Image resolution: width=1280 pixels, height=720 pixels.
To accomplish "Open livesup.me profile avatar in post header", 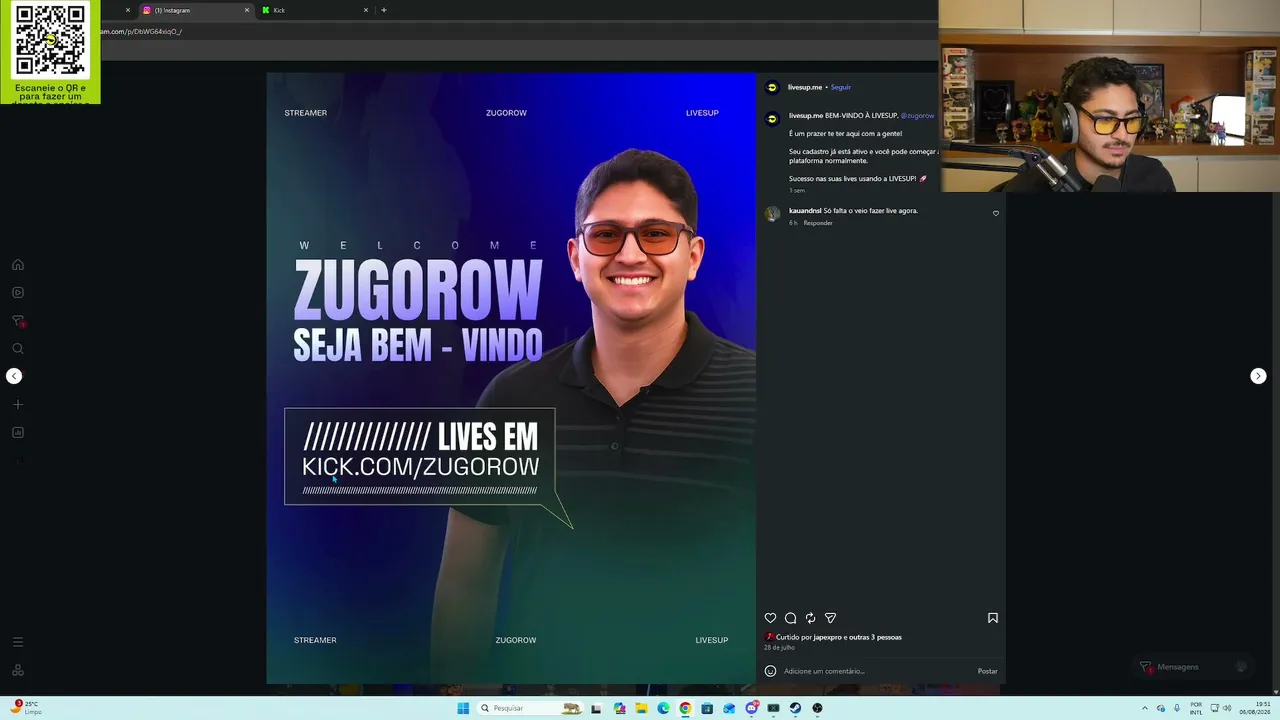I will tap(772, 87).
